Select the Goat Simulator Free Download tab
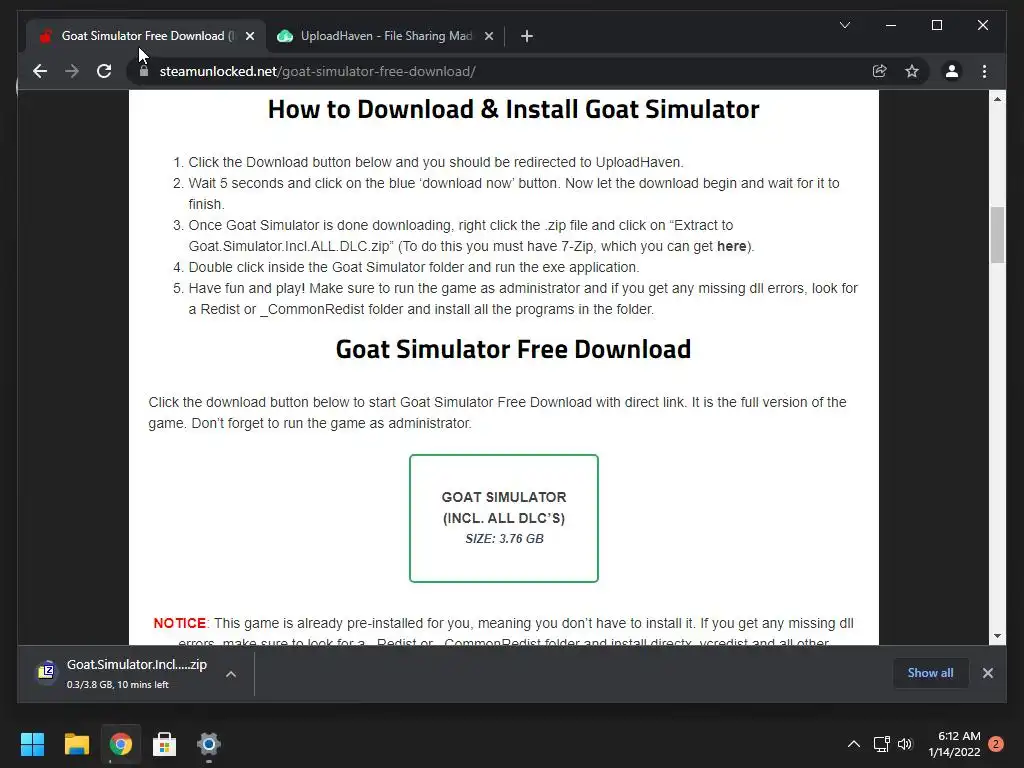This screenshot has width=1024, height=768. click(x=144, y=36)
